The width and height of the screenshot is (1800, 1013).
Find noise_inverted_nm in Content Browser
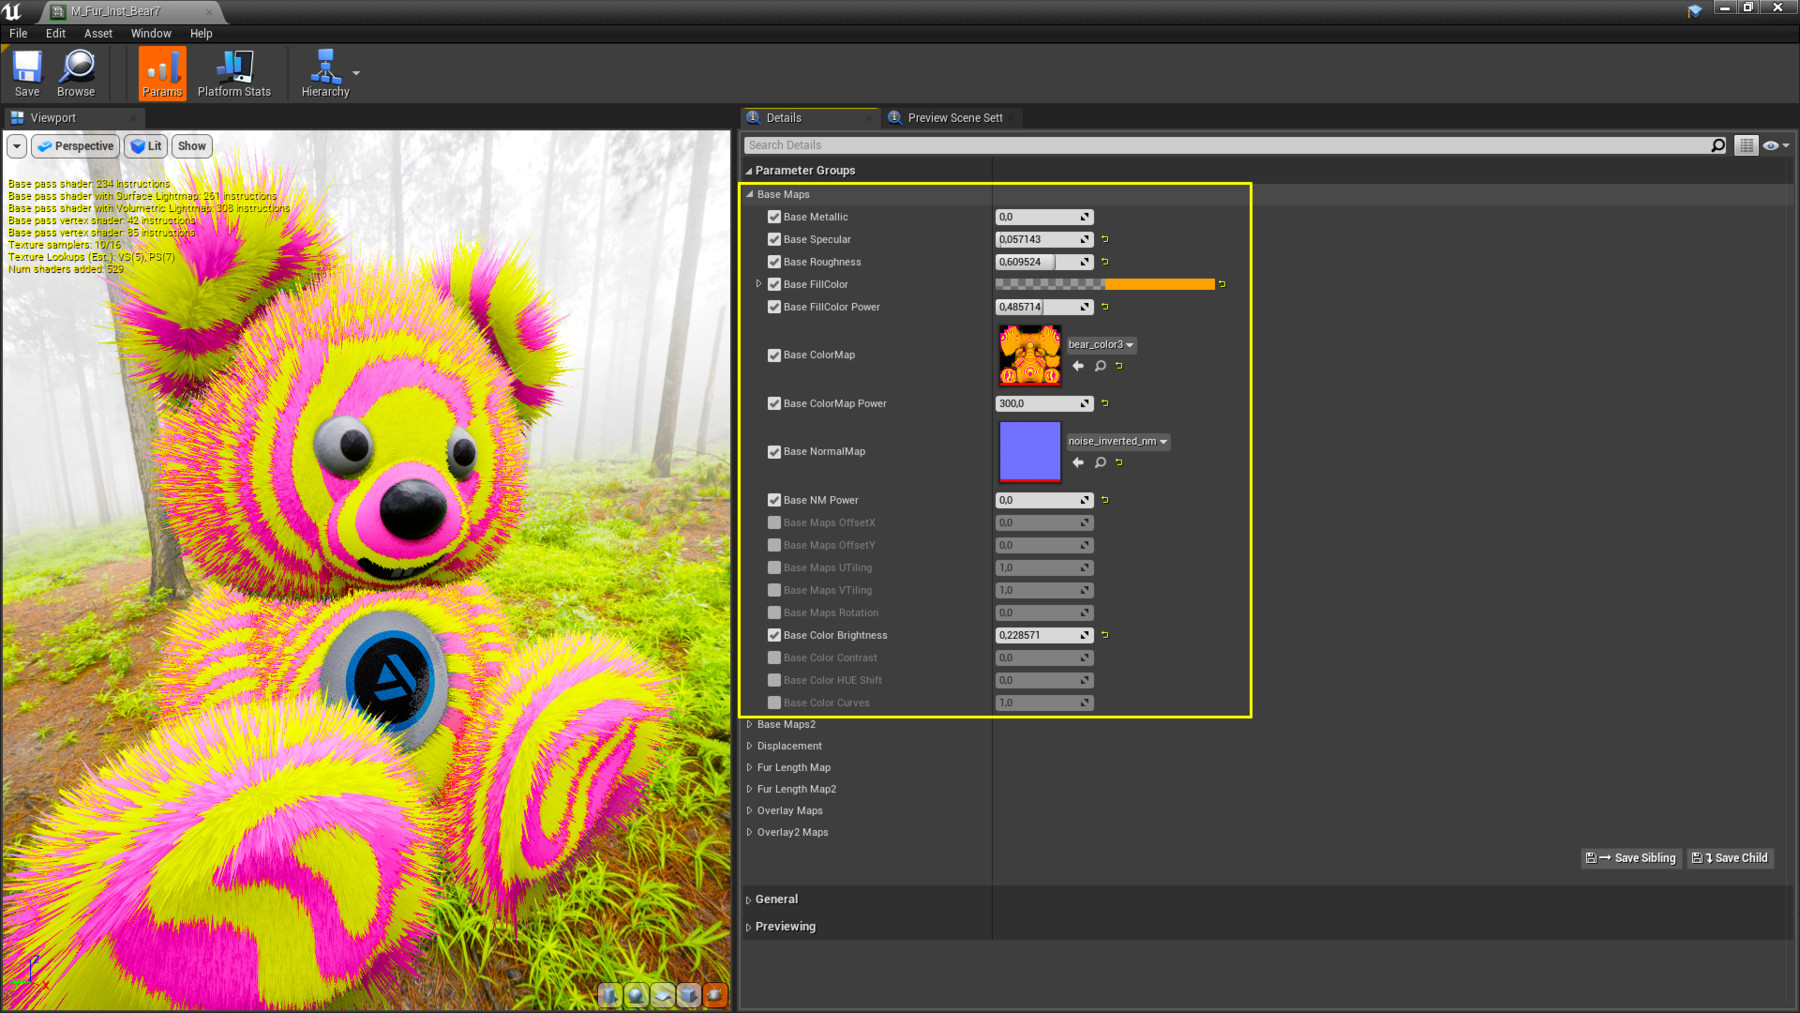point(1100,463)
